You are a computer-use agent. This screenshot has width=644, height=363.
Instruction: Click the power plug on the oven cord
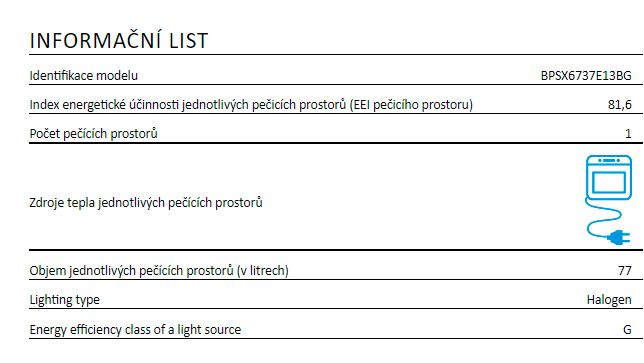tap(619, 237)
